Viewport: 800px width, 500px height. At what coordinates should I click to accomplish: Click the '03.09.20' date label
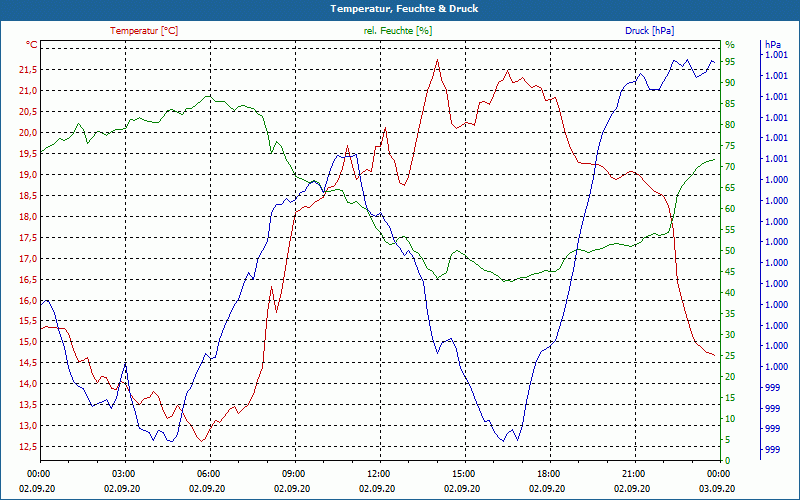717,488
